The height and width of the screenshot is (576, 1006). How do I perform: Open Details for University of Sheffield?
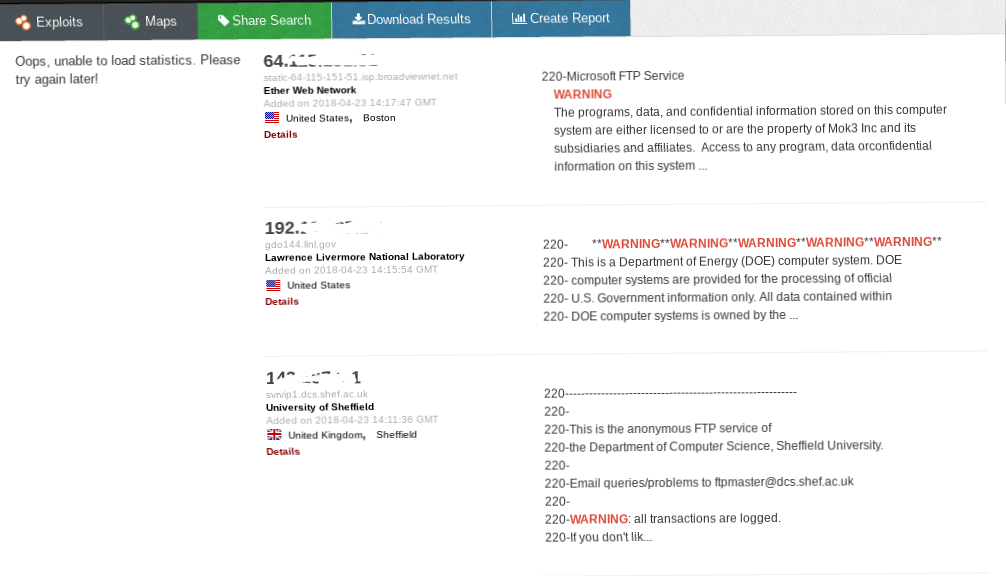tap(283, 451)
